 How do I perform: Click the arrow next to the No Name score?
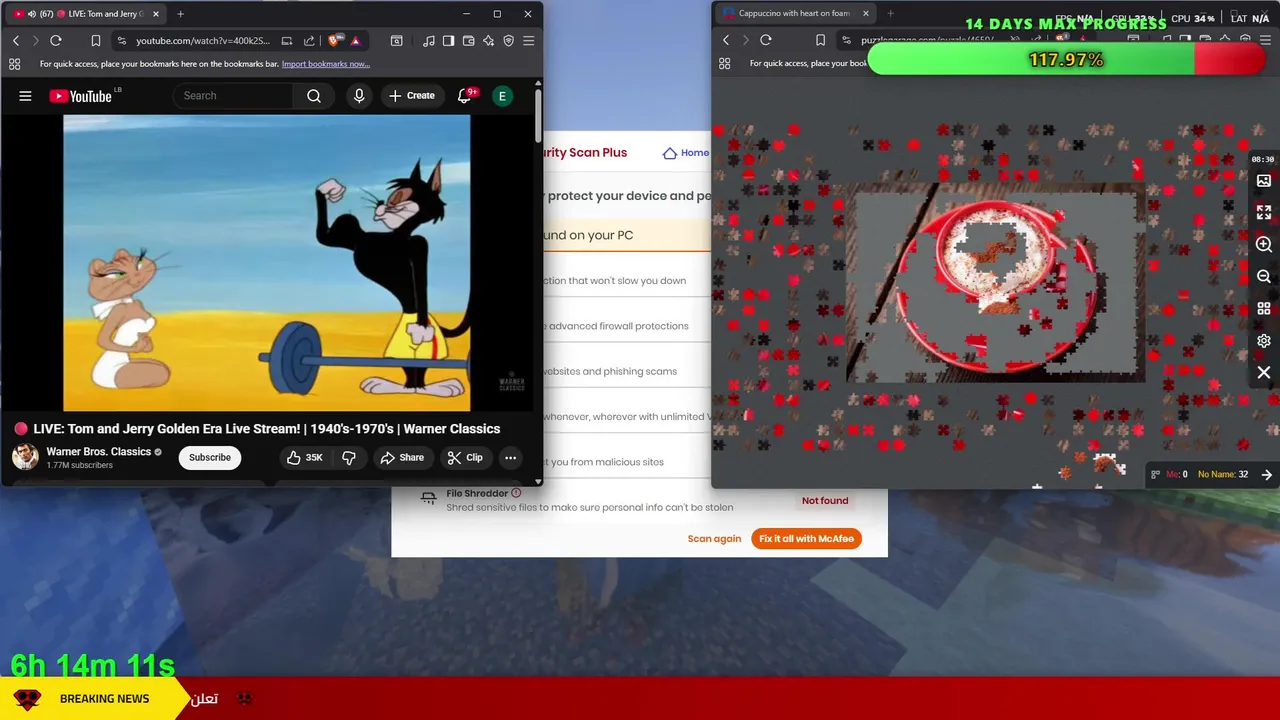click(x=1266, y=475)
